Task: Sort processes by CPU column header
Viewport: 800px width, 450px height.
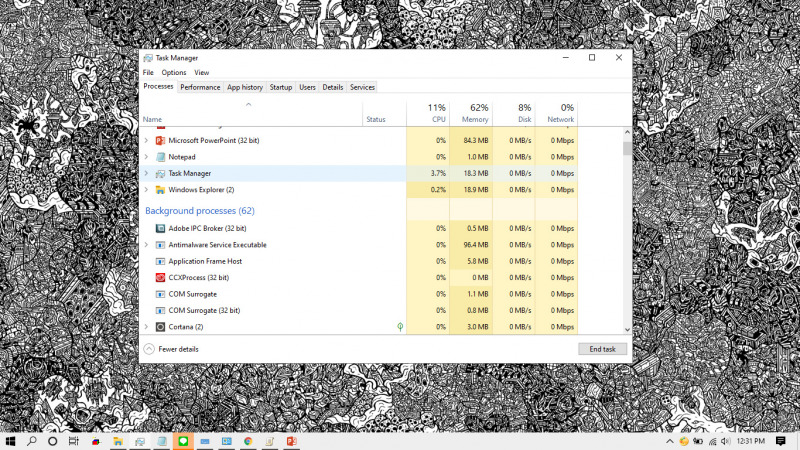Action: pos(428,113)
